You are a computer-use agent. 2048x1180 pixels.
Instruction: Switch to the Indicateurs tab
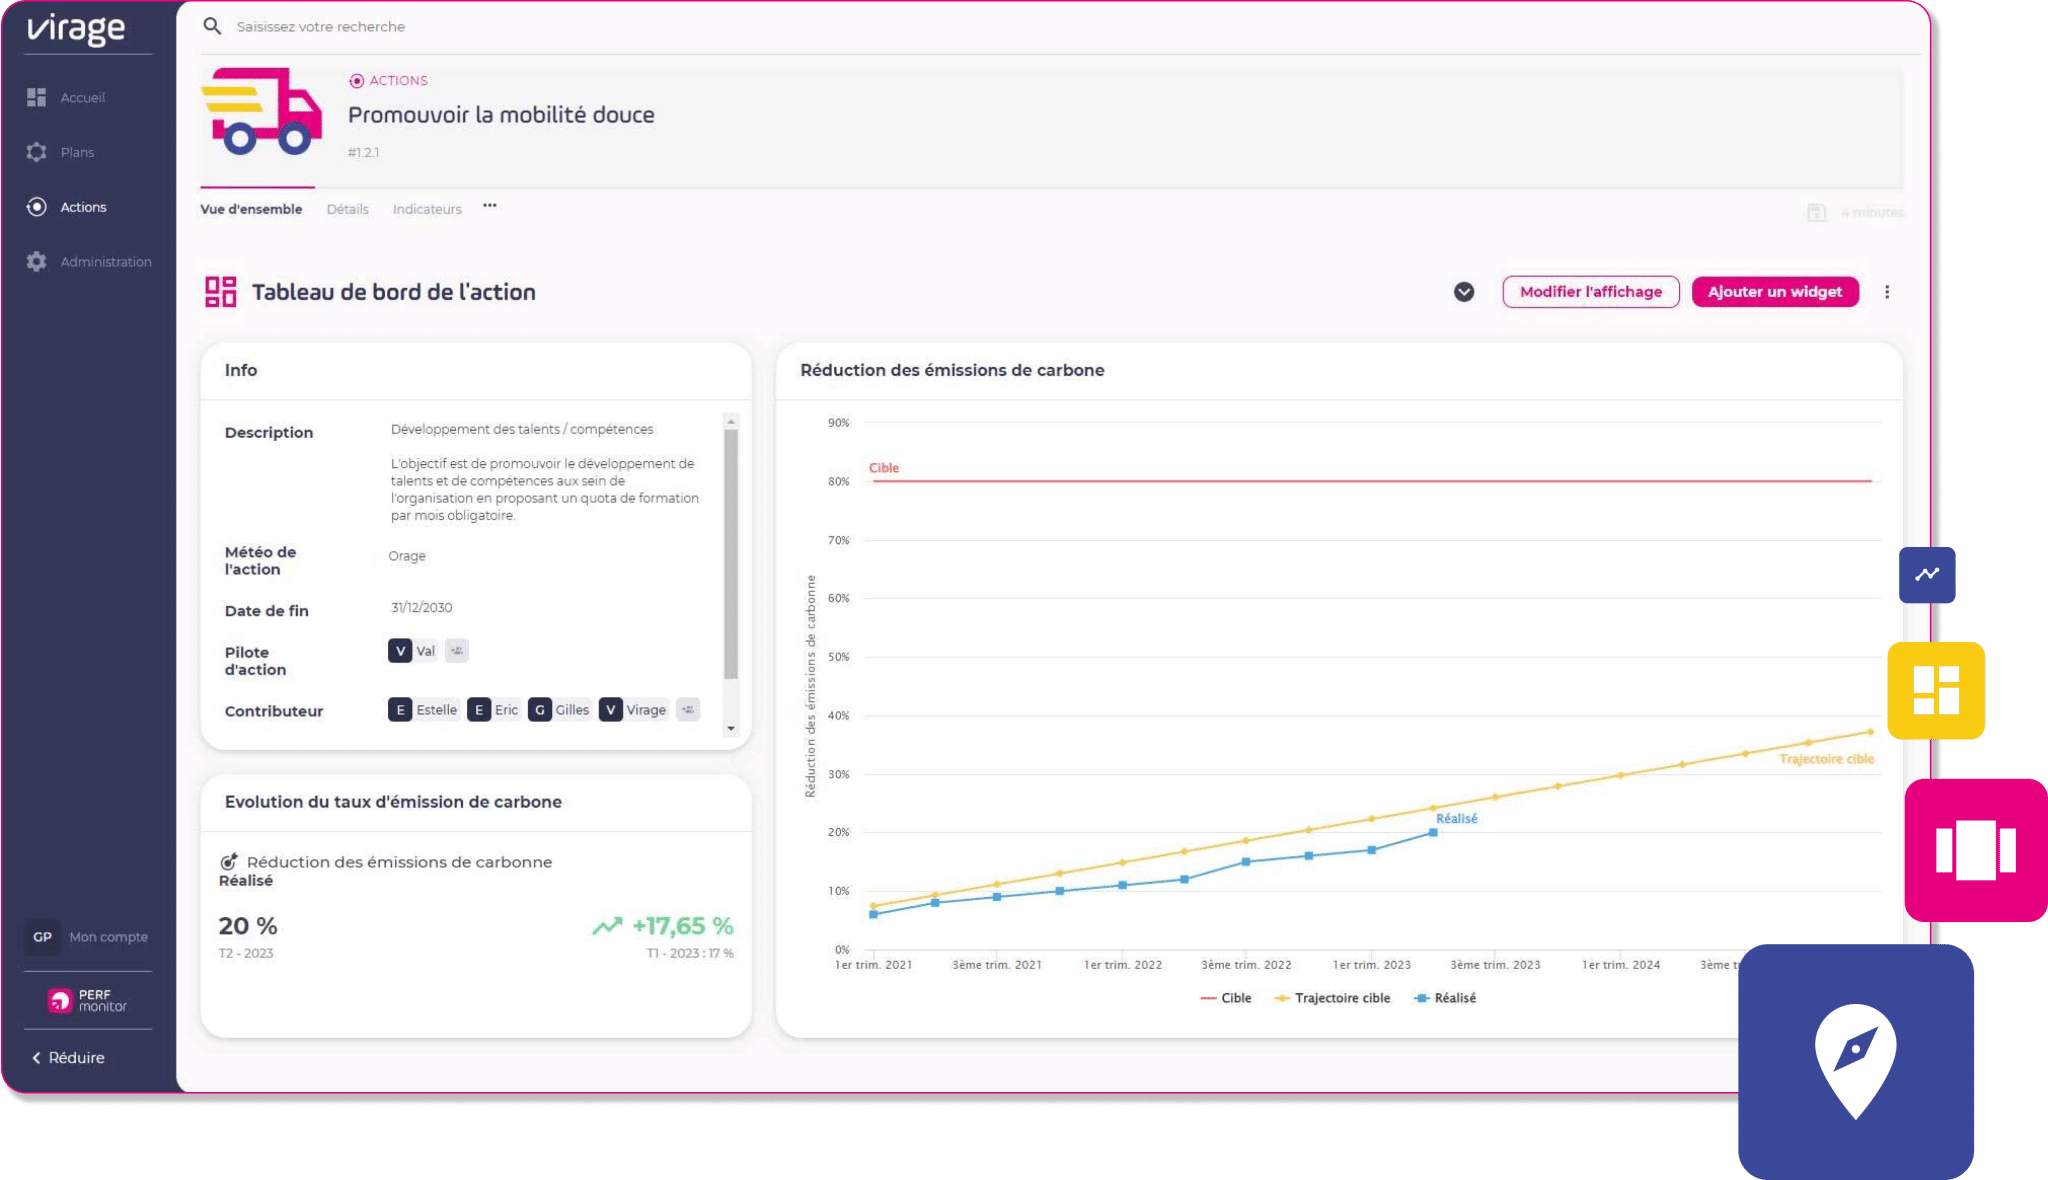(425, 208)
